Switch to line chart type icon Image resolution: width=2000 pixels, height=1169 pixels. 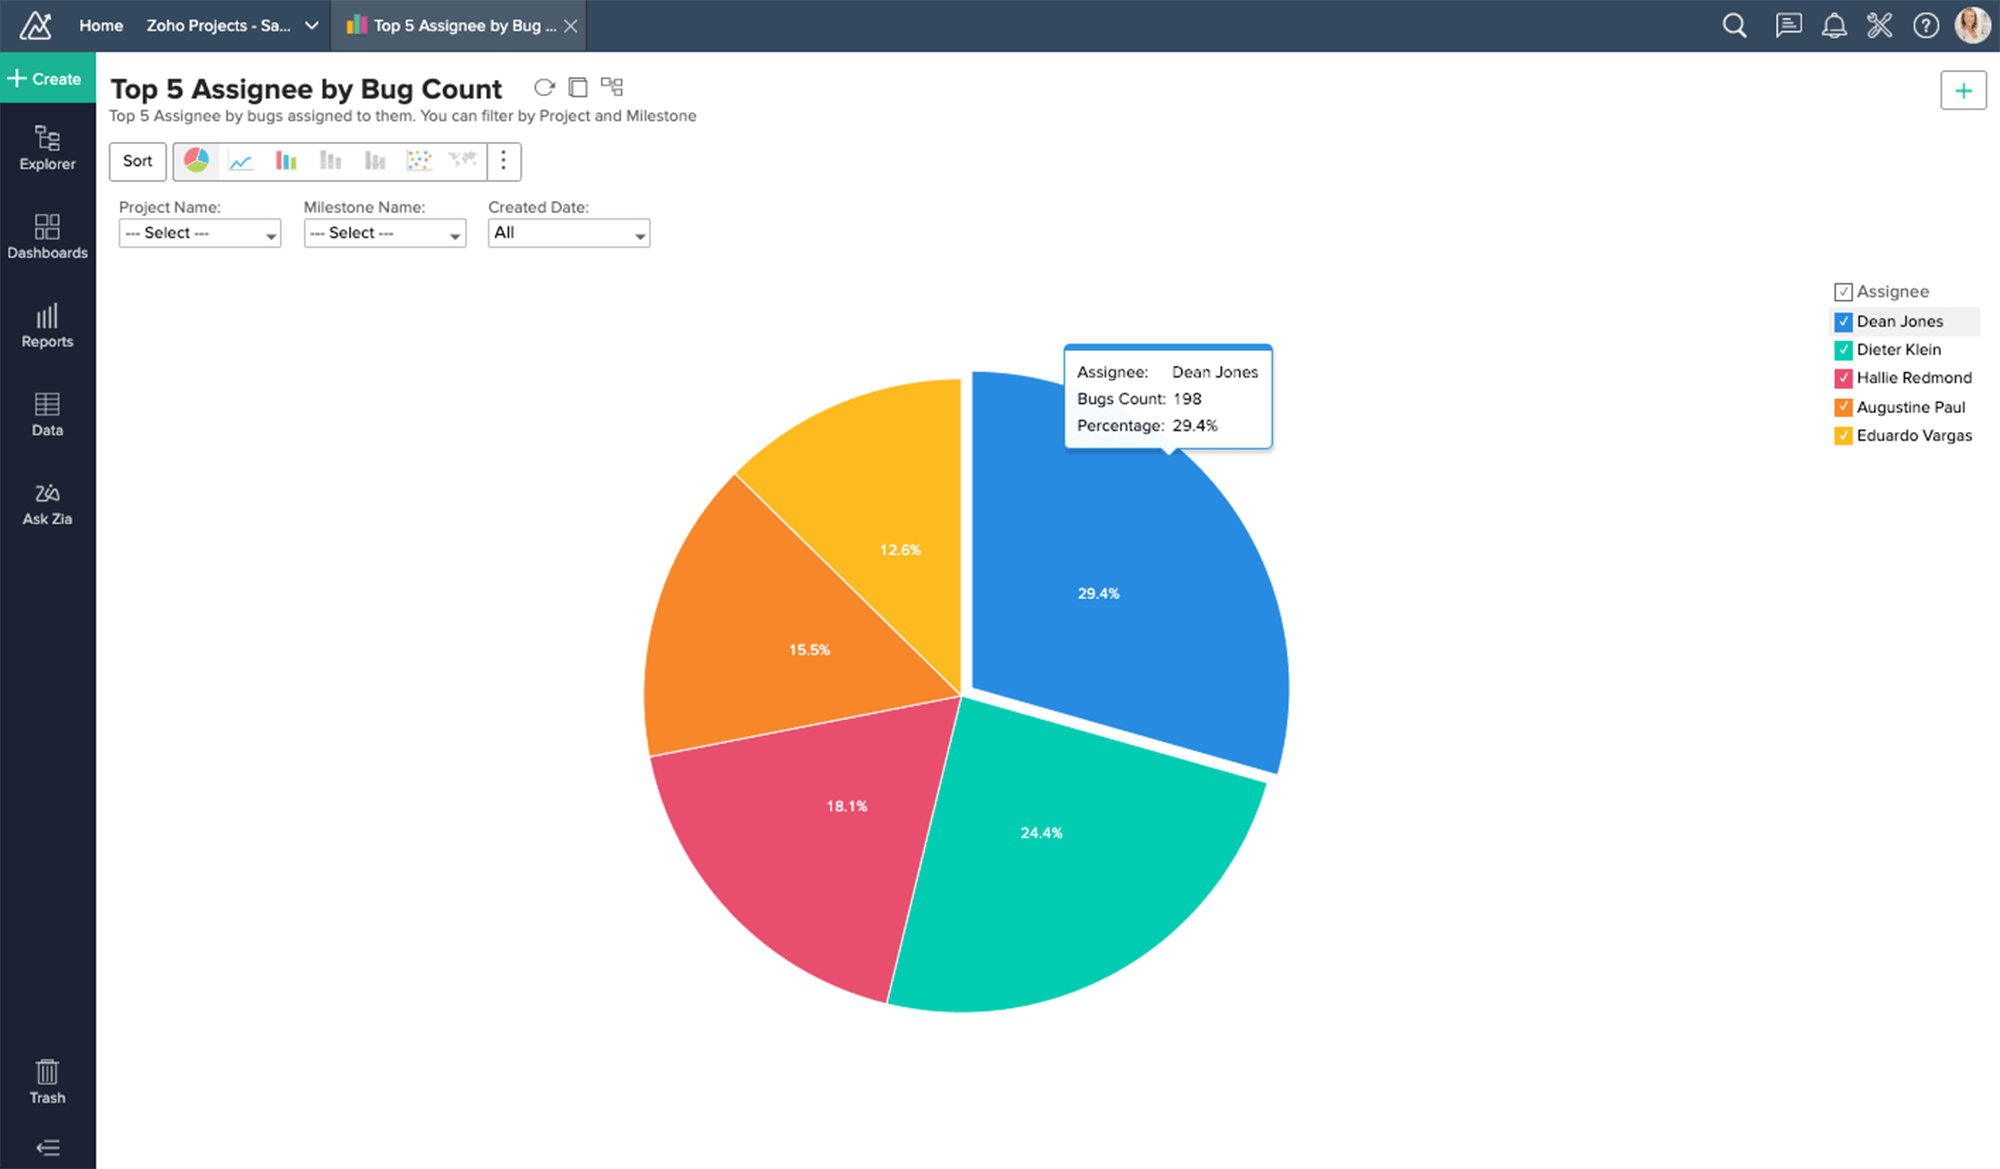point(241,161)
